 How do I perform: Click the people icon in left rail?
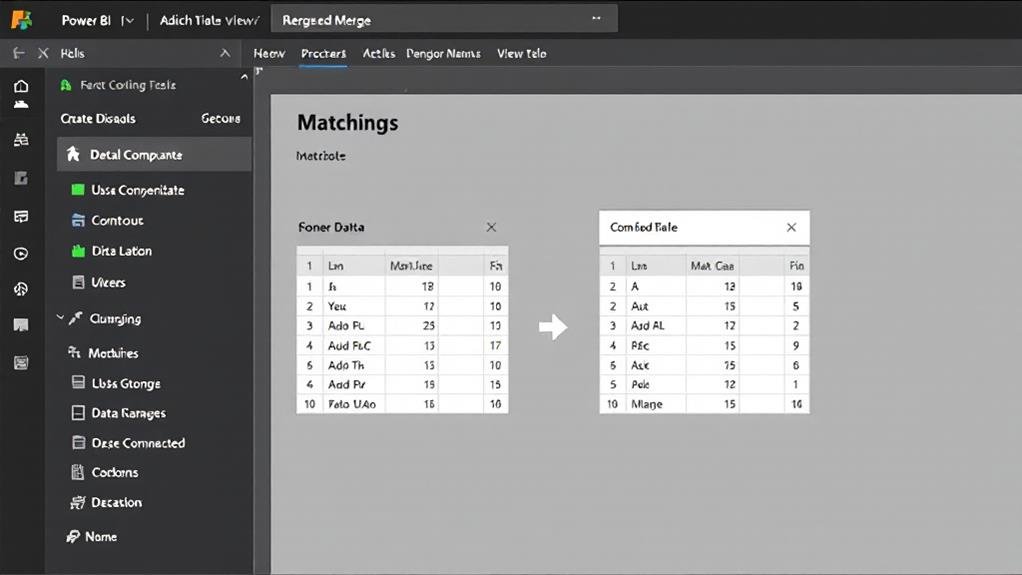point(21,140)
